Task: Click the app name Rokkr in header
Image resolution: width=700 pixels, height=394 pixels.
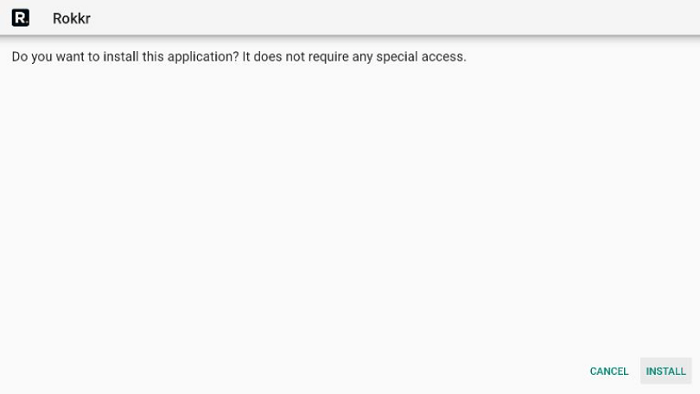Action: click(x=71, y=18)
